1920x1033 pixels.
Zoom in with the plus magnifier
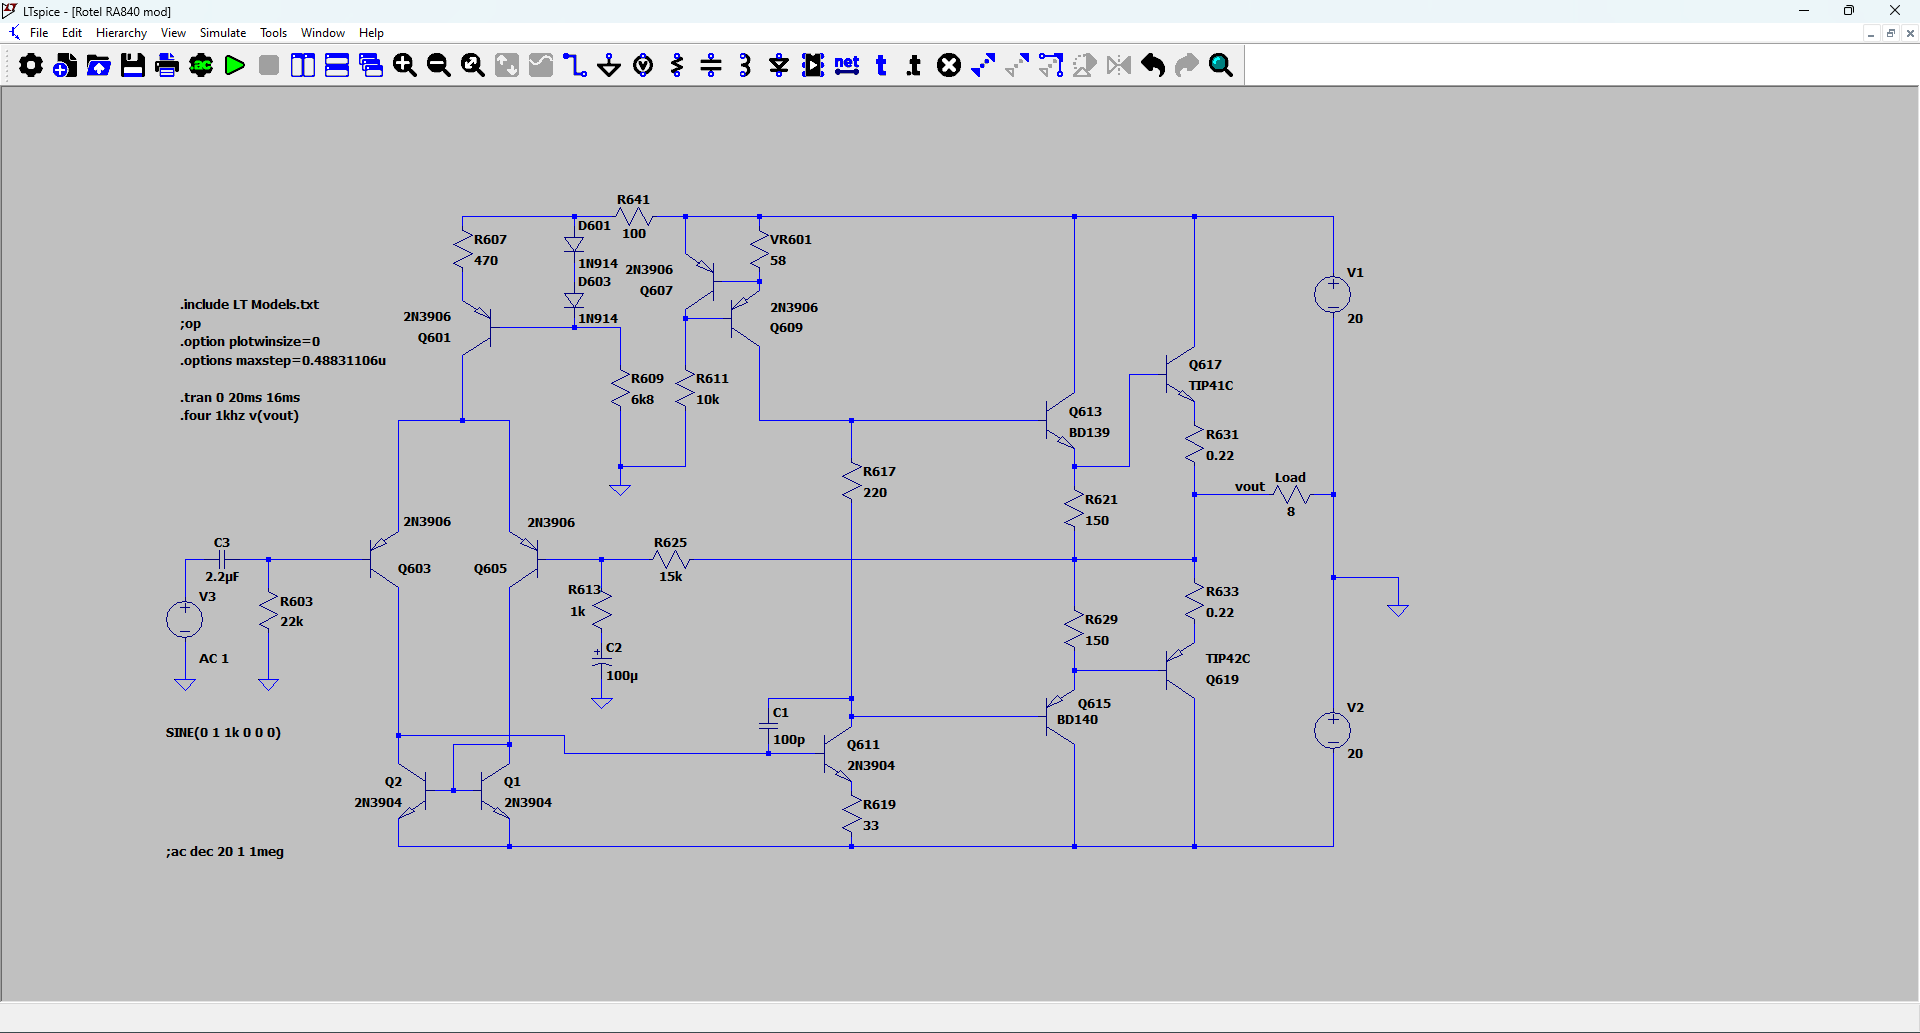pyautogui.click(x=405, y=66)
